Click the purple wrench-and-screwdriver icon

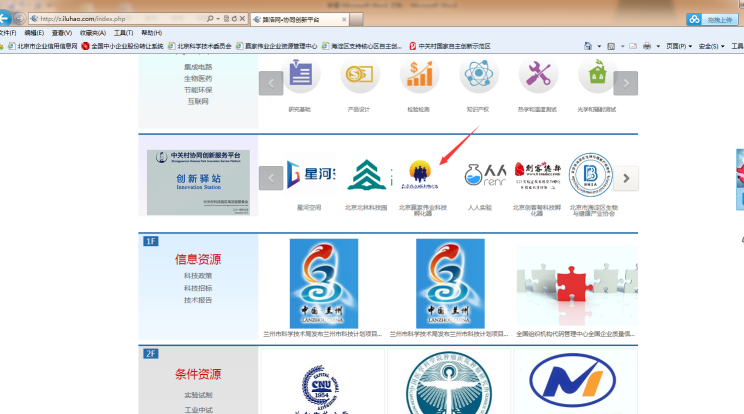pyautogui.click(x=538, y=74)
